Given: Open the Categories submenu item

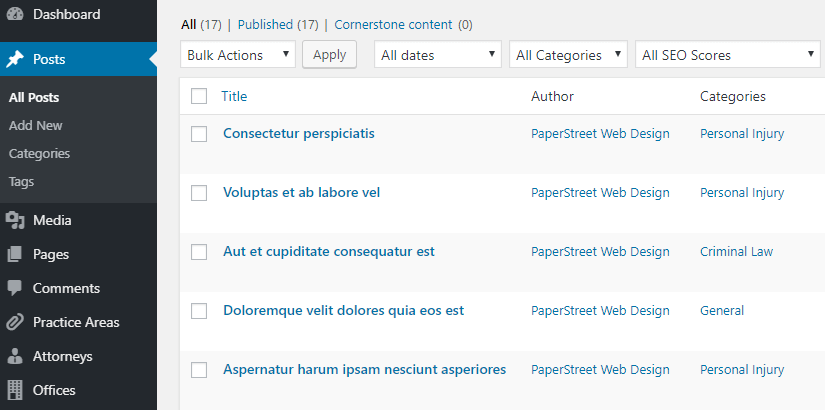Looking at the screenshot, I should pos(39,154).
